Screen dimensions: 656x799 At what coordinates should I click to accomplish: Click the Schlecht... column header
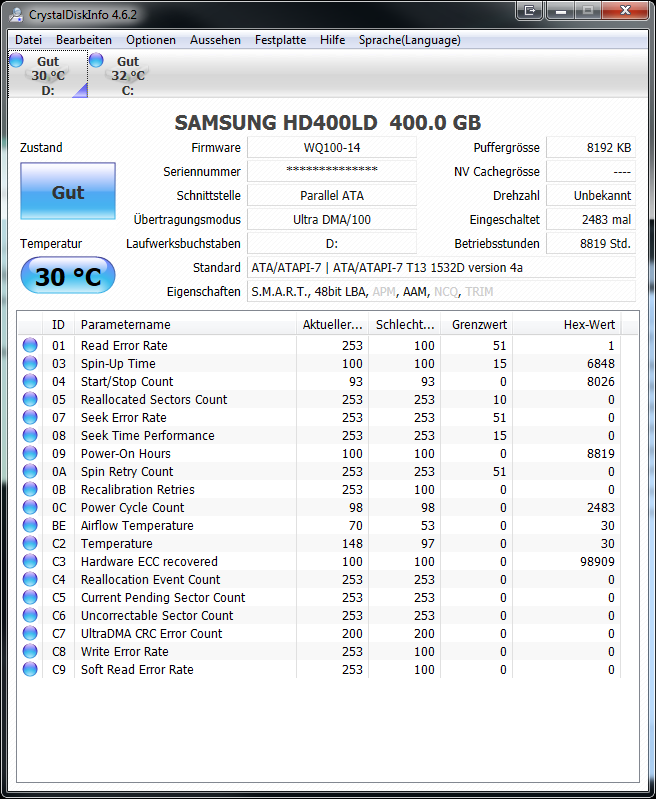tap(405, 325)
